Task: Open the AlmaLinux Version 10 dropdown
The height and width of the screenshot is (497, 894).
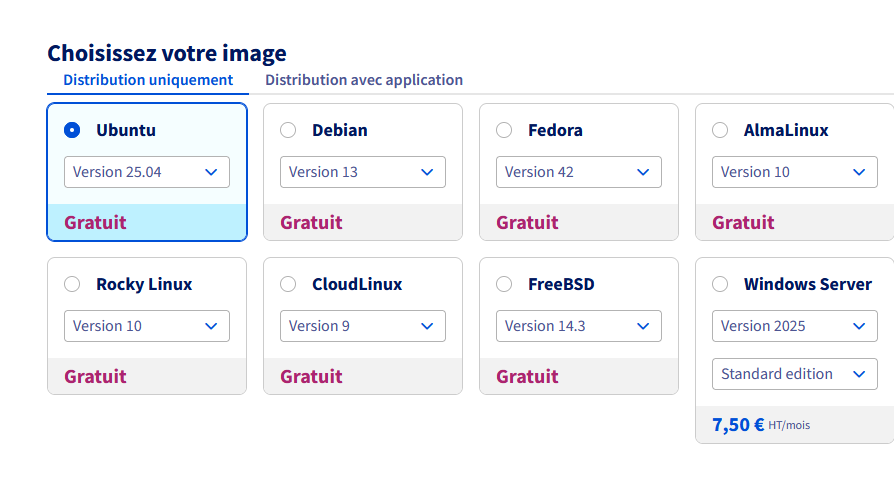Action: click(795, 172)
